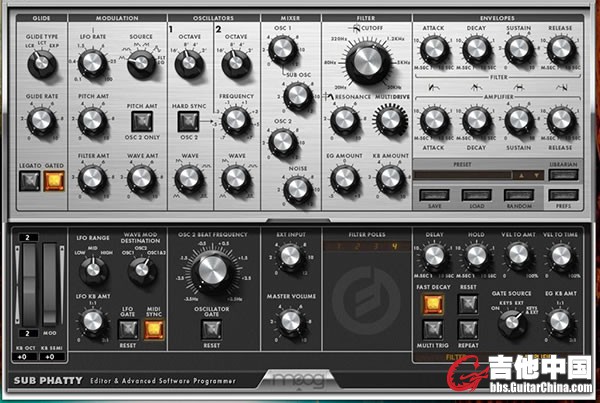This screenshot has height=403, width=600.
Task: Click the large filter Cutoff knob
Action: tap(367, 62)
